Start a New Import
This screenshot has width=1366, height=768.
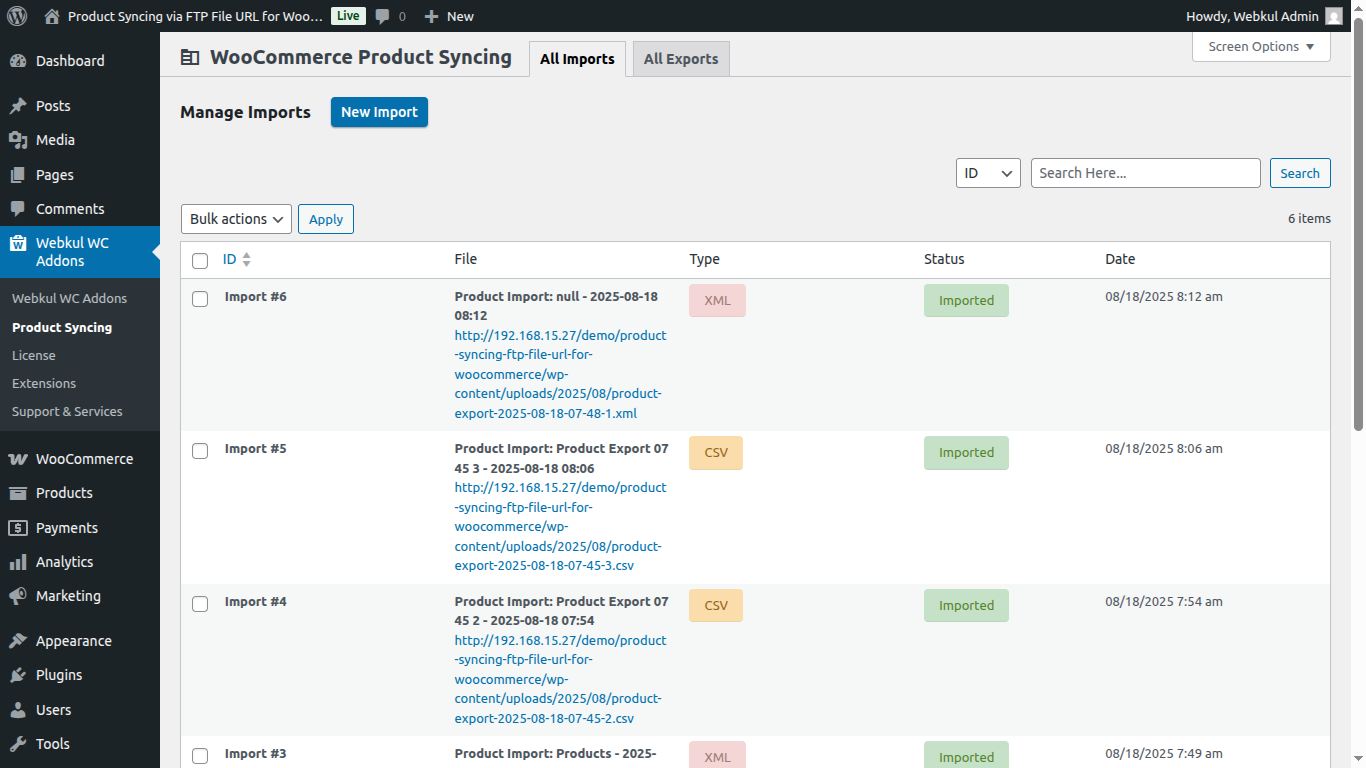click(379, 112)
